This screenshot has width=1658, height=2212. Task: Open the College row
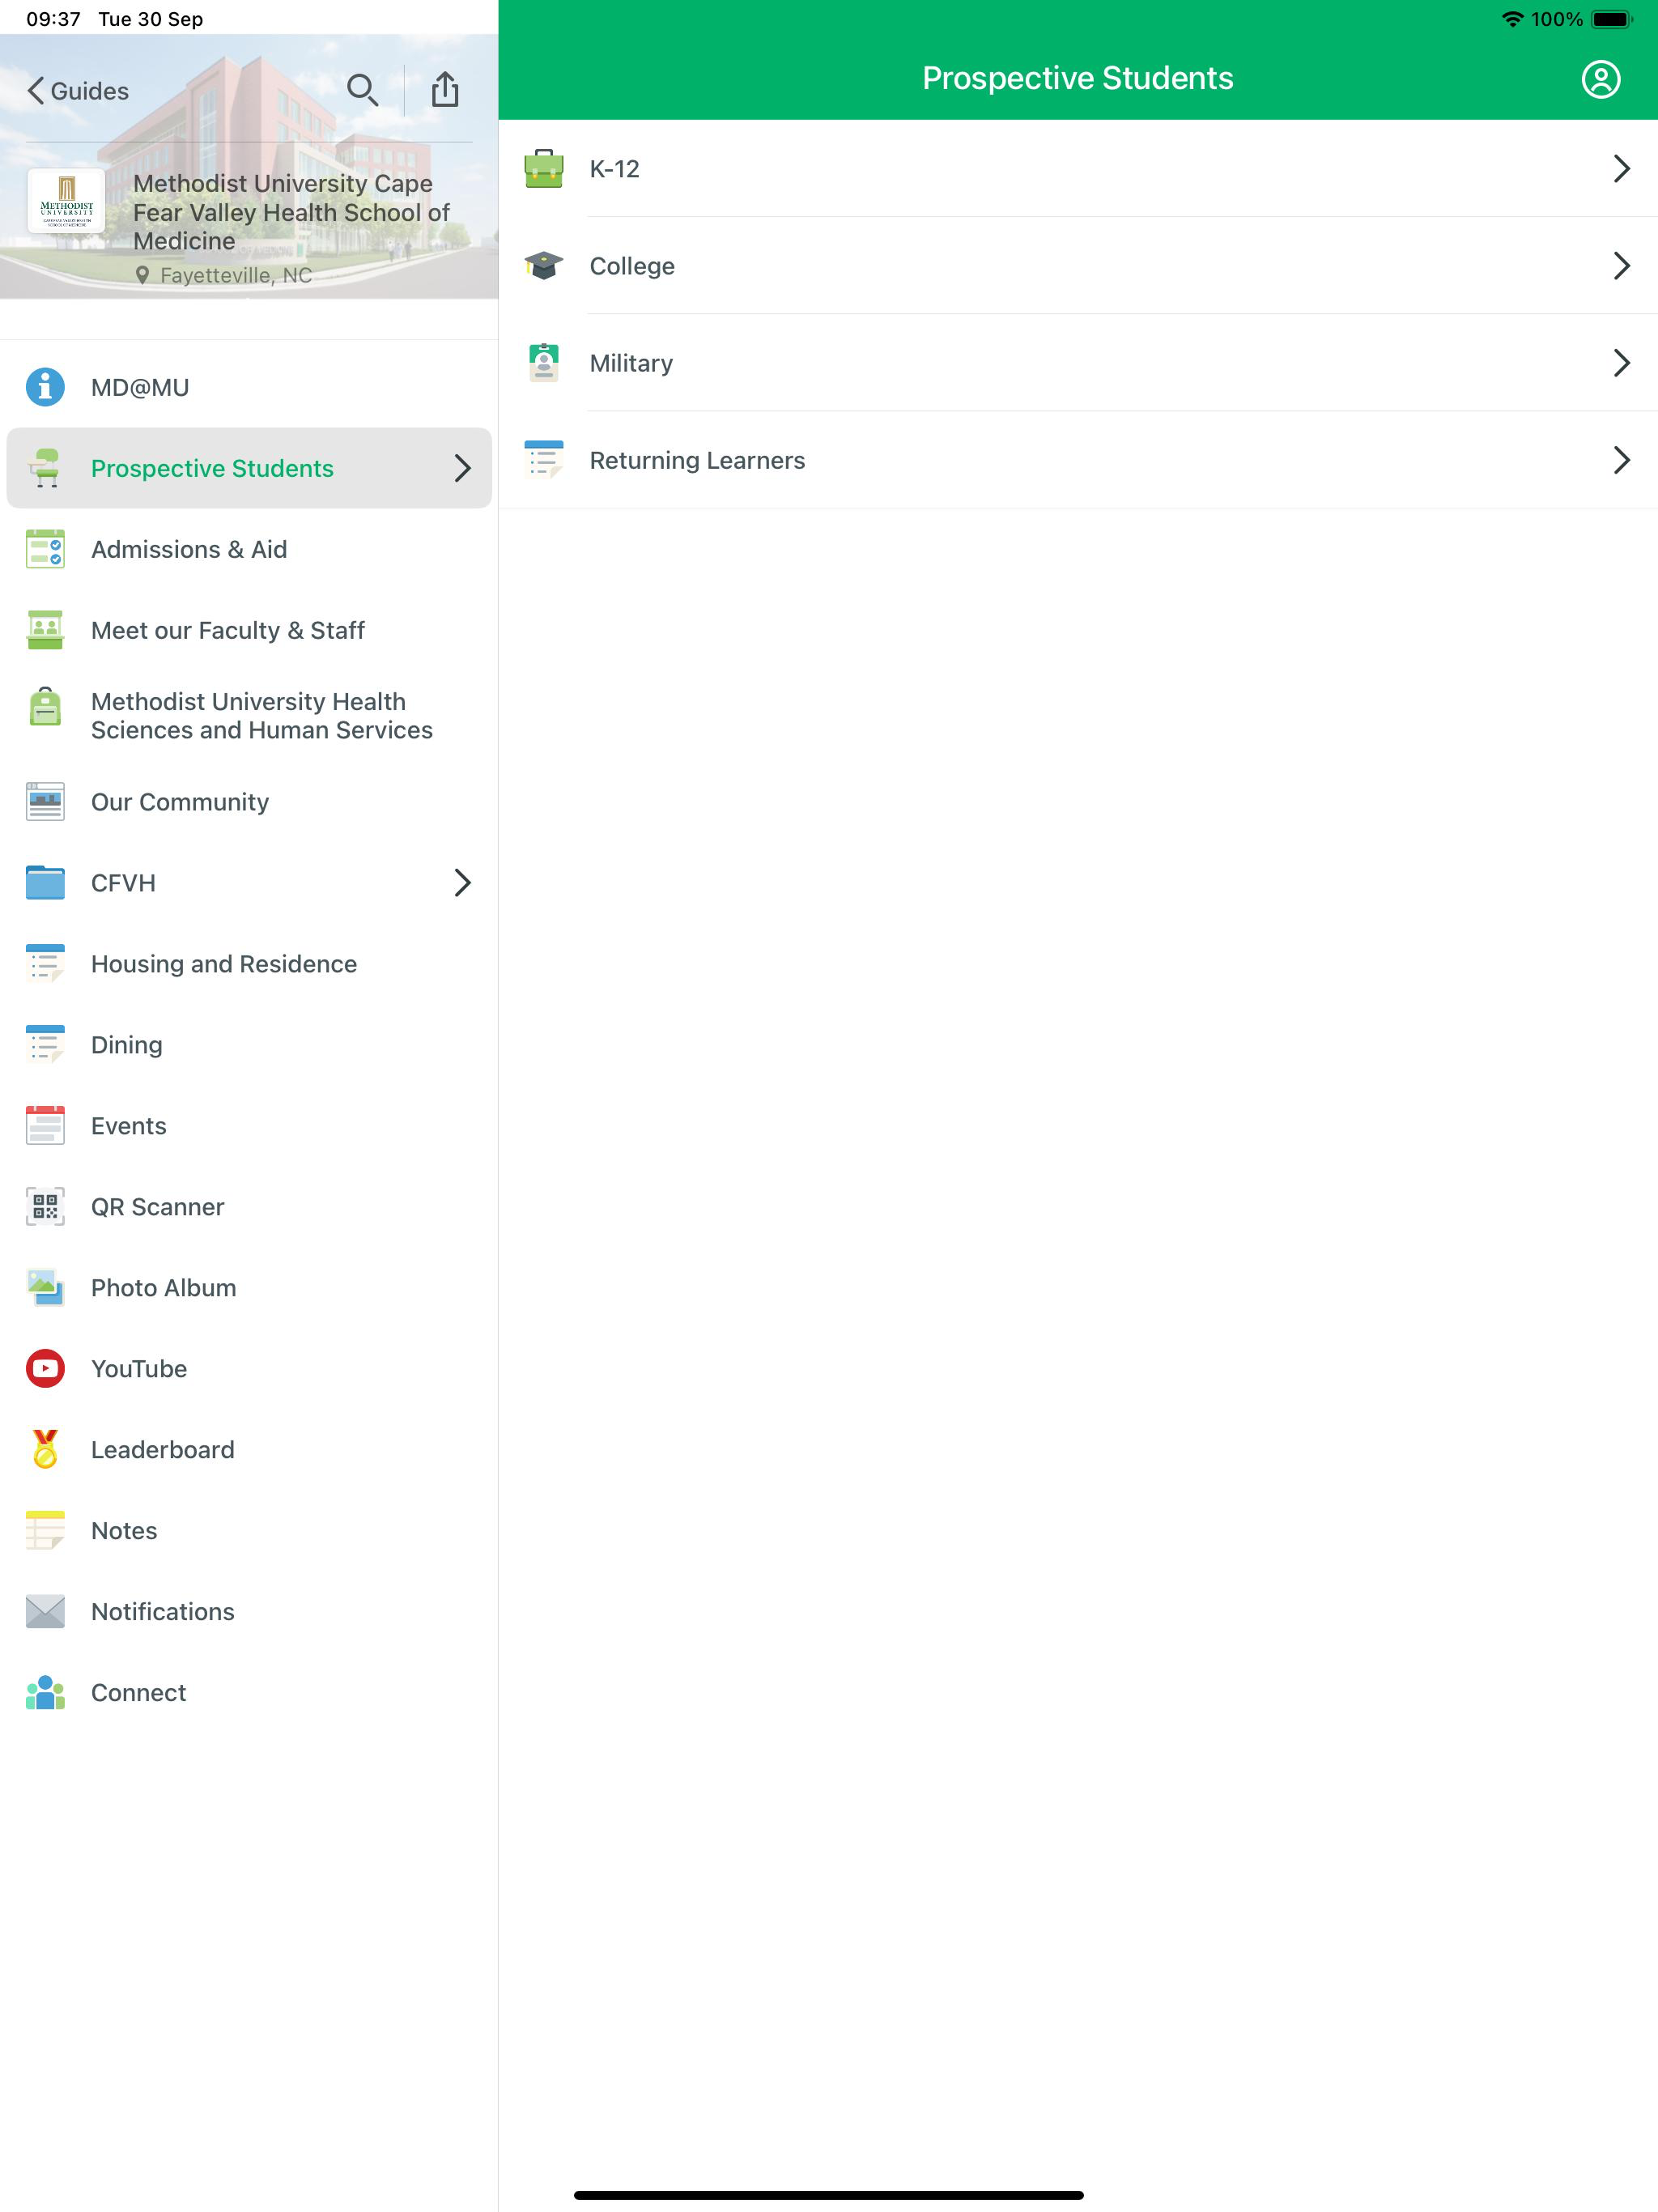click(x=1078, y=266)
